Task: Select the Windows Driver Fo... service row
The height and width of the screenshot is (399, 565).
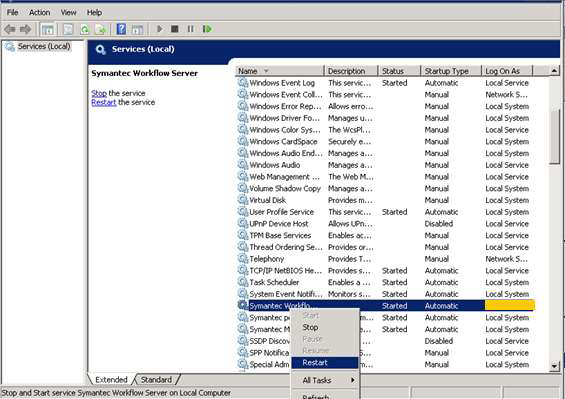Action: (386, 118)
